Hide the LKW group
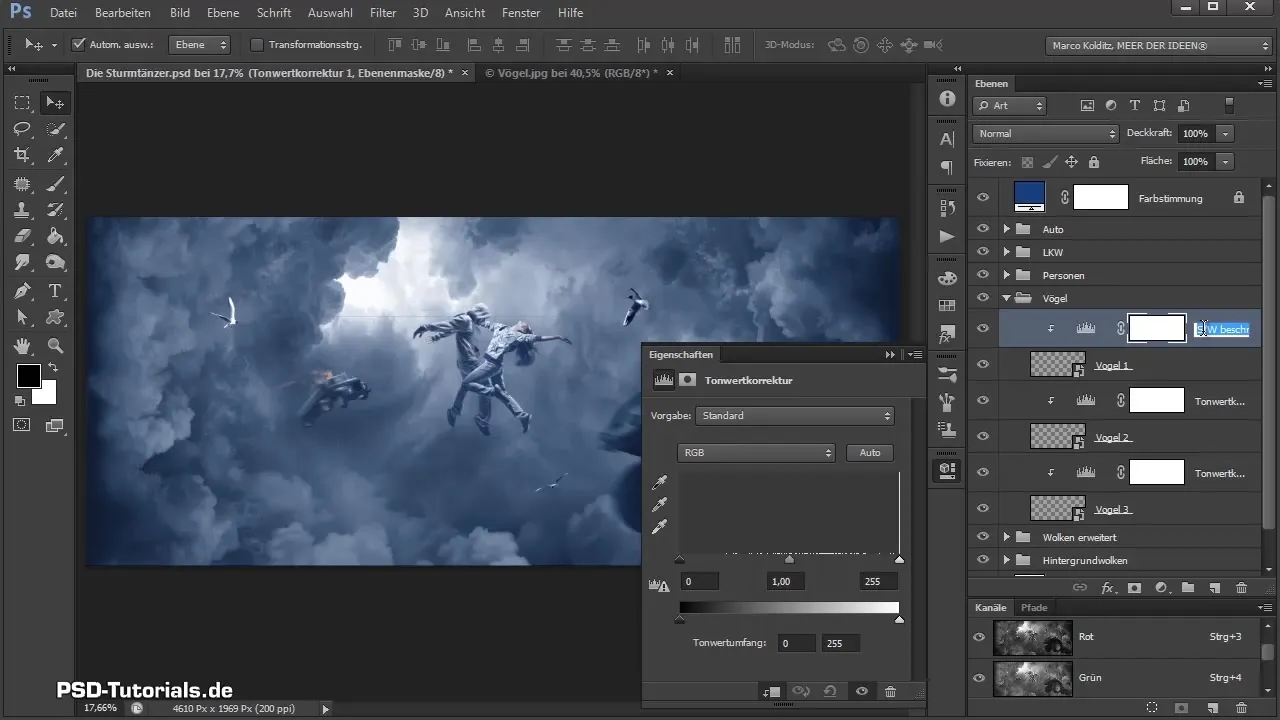 tap(982, 252)
